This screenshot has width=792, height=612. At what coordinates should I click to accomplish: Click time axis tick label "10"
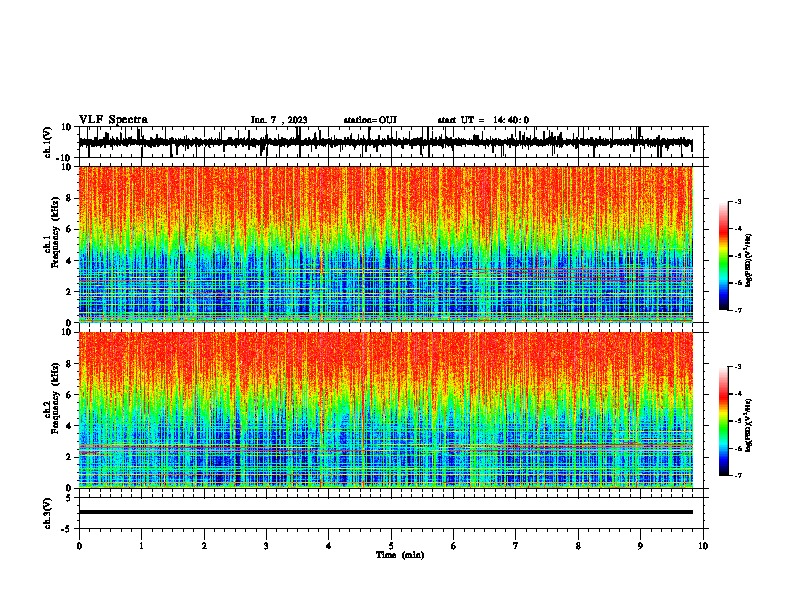(703, 546)
